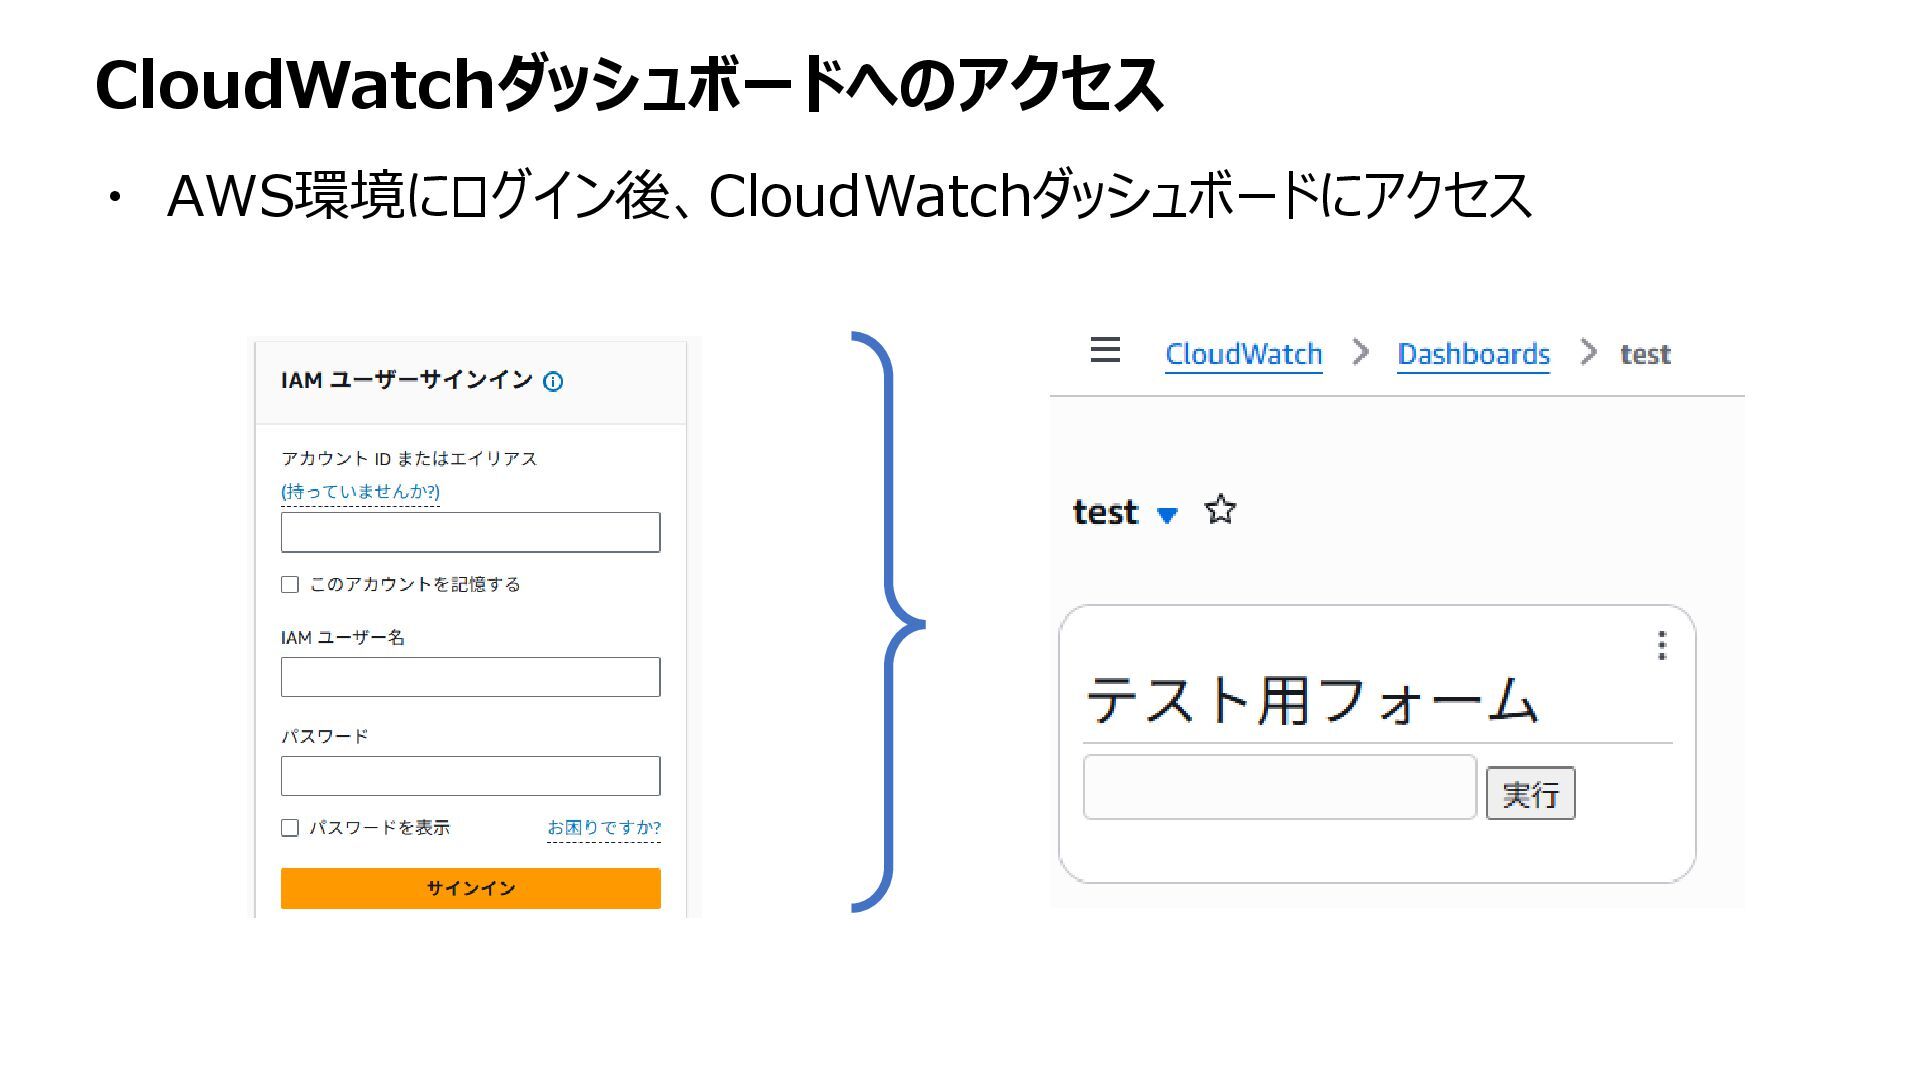
Task: Click the info icon beside IAM sign-in title
Action: [553, 381]
